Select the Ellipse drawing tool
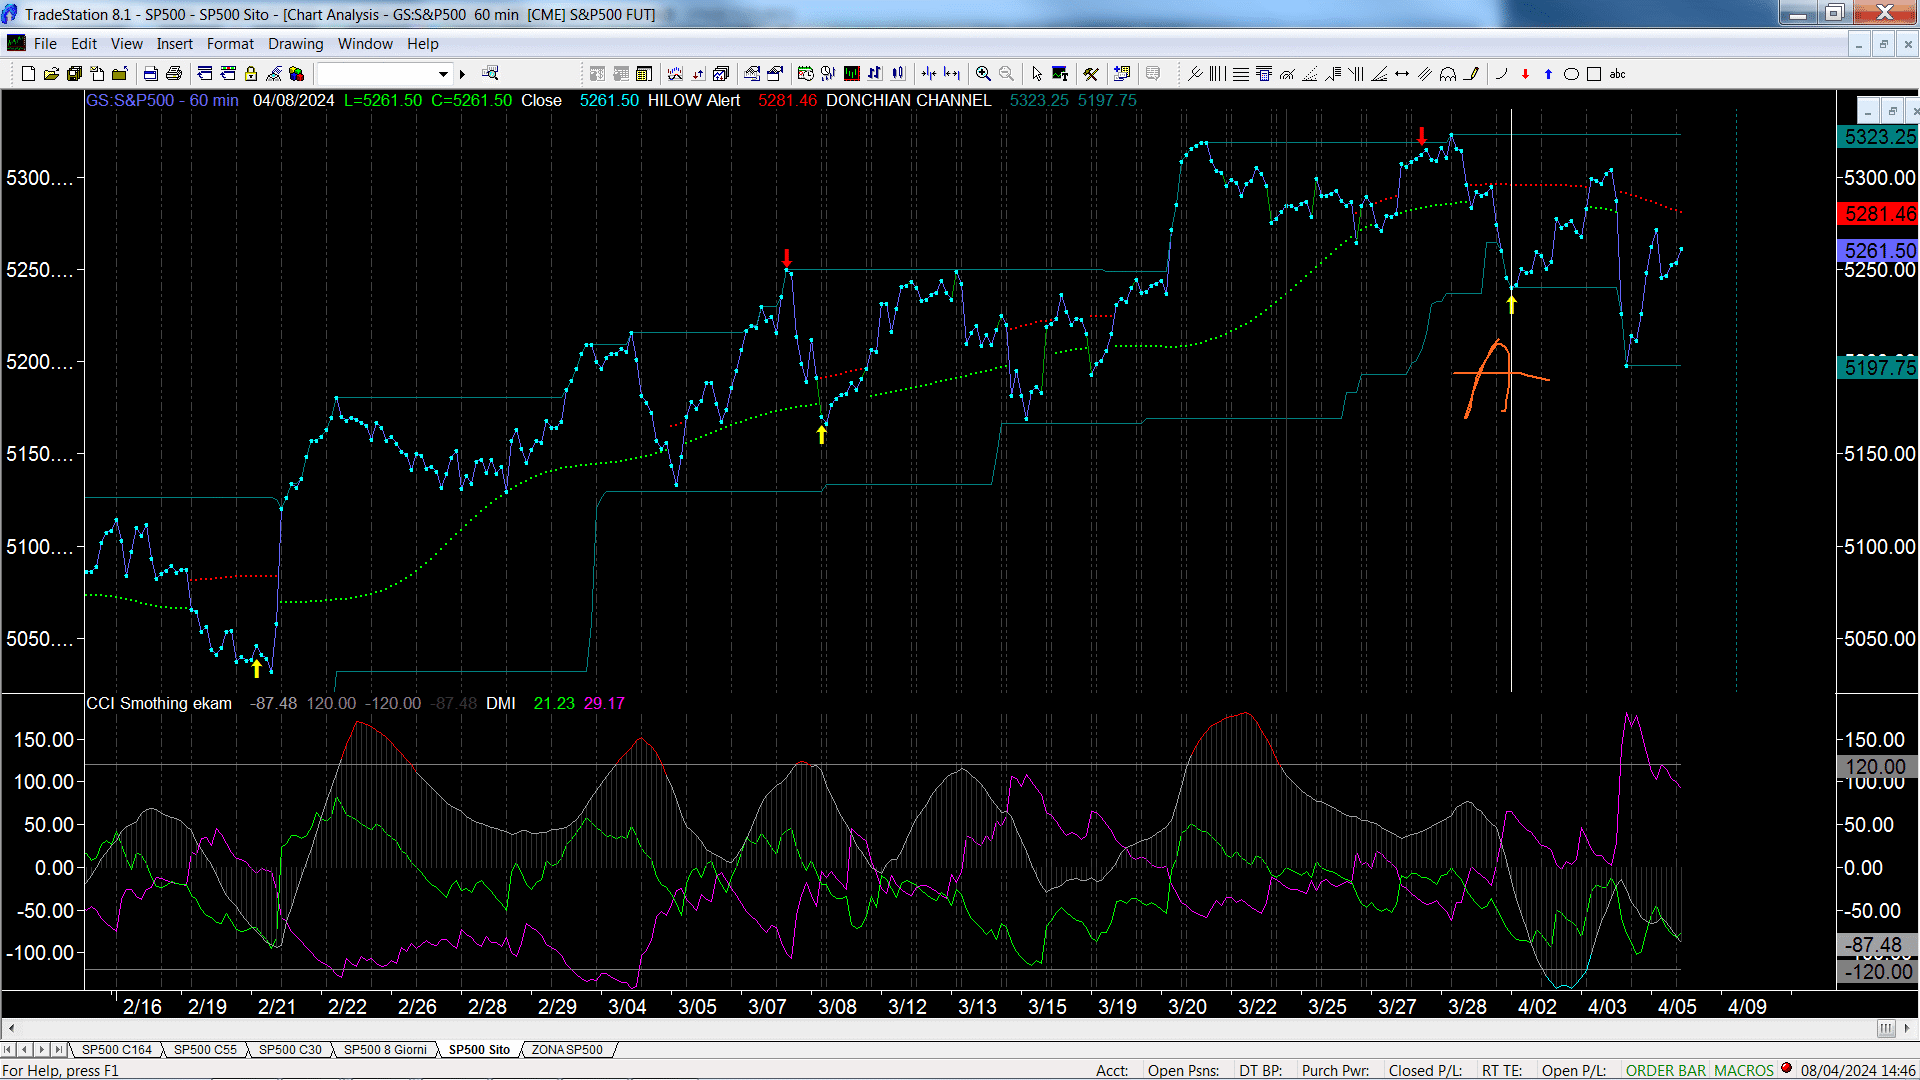The width and height of the screenshot is (1920, 1080). (1571, 74)
